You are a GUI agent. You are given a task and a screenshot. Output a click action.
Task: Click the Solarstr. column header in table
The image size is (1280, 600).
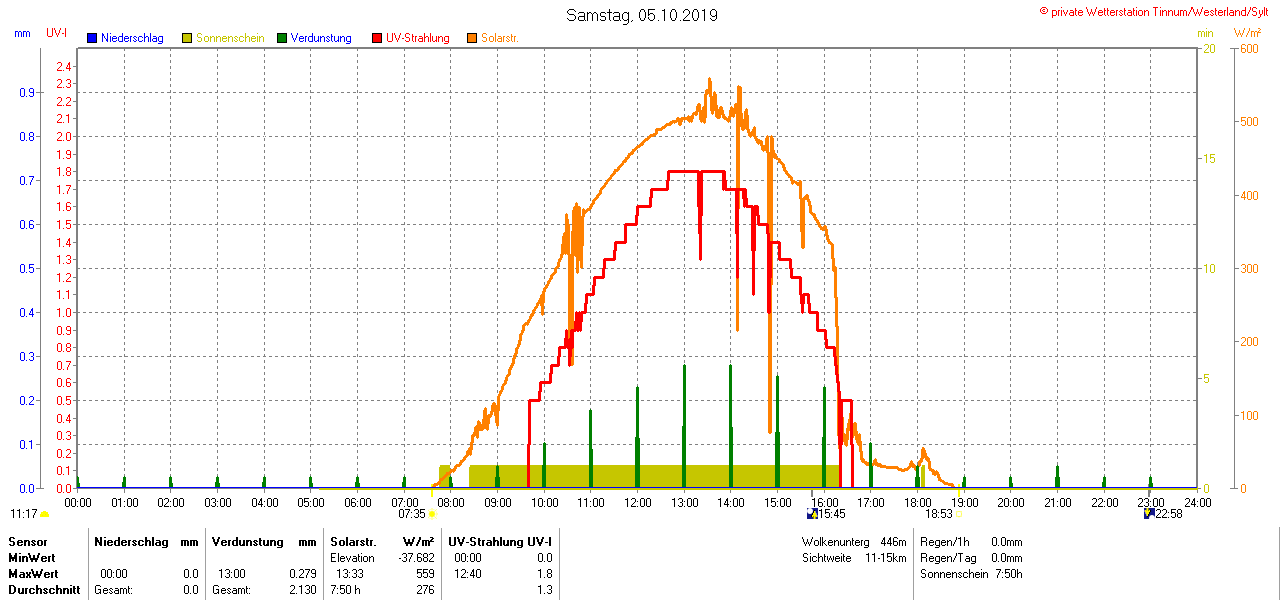click(x=353, y=541)
